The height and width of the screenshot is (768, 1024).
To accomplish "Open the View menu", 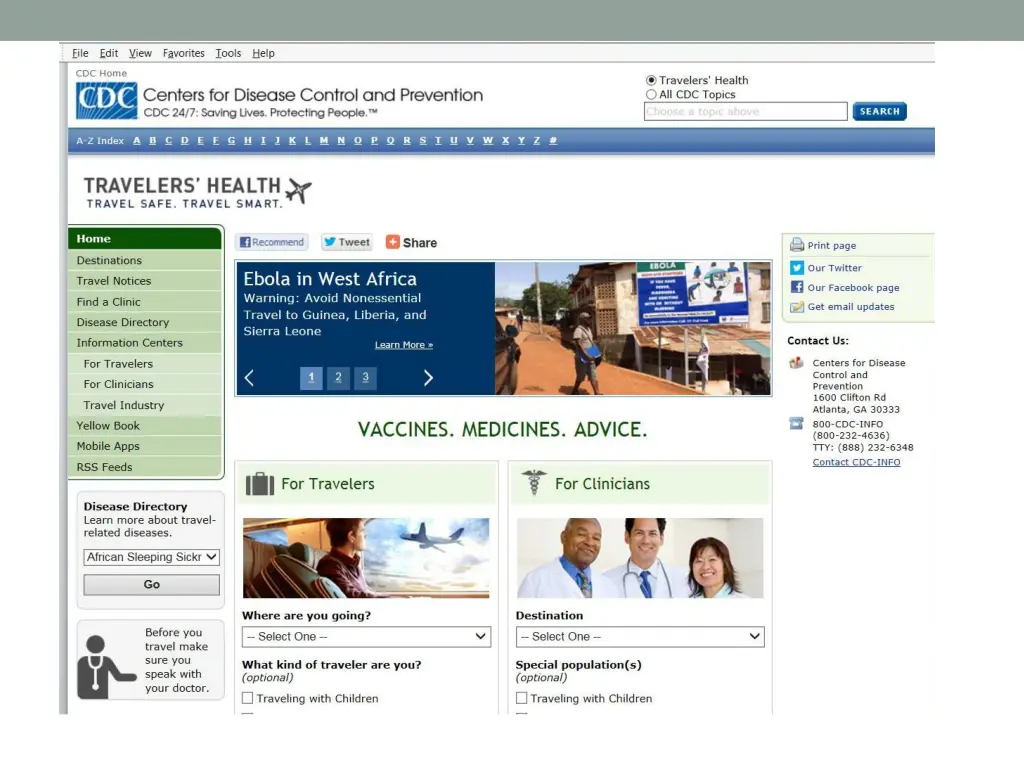I will [x=140, y=53].
